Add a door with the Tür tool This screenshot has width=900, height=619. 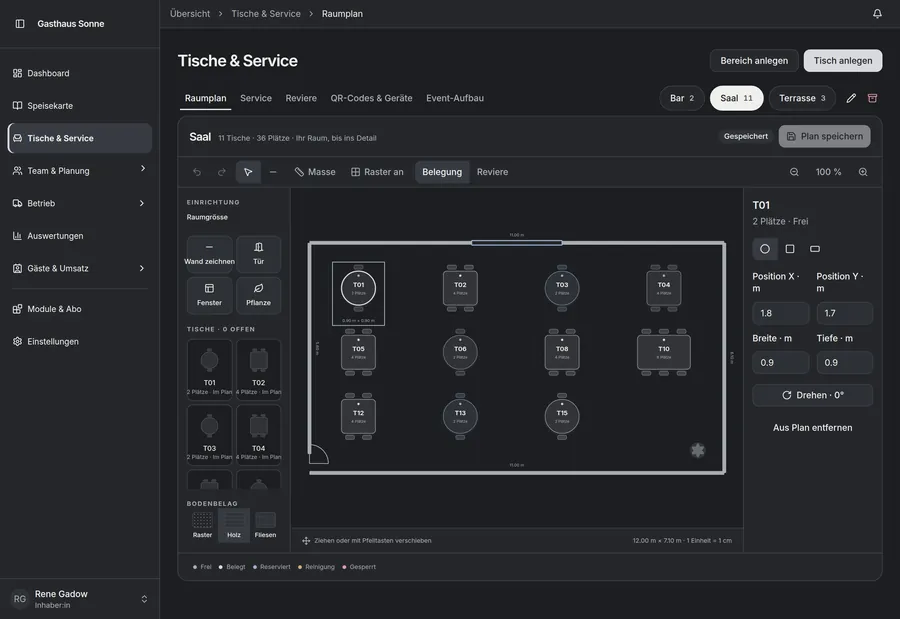click(258, 254)
